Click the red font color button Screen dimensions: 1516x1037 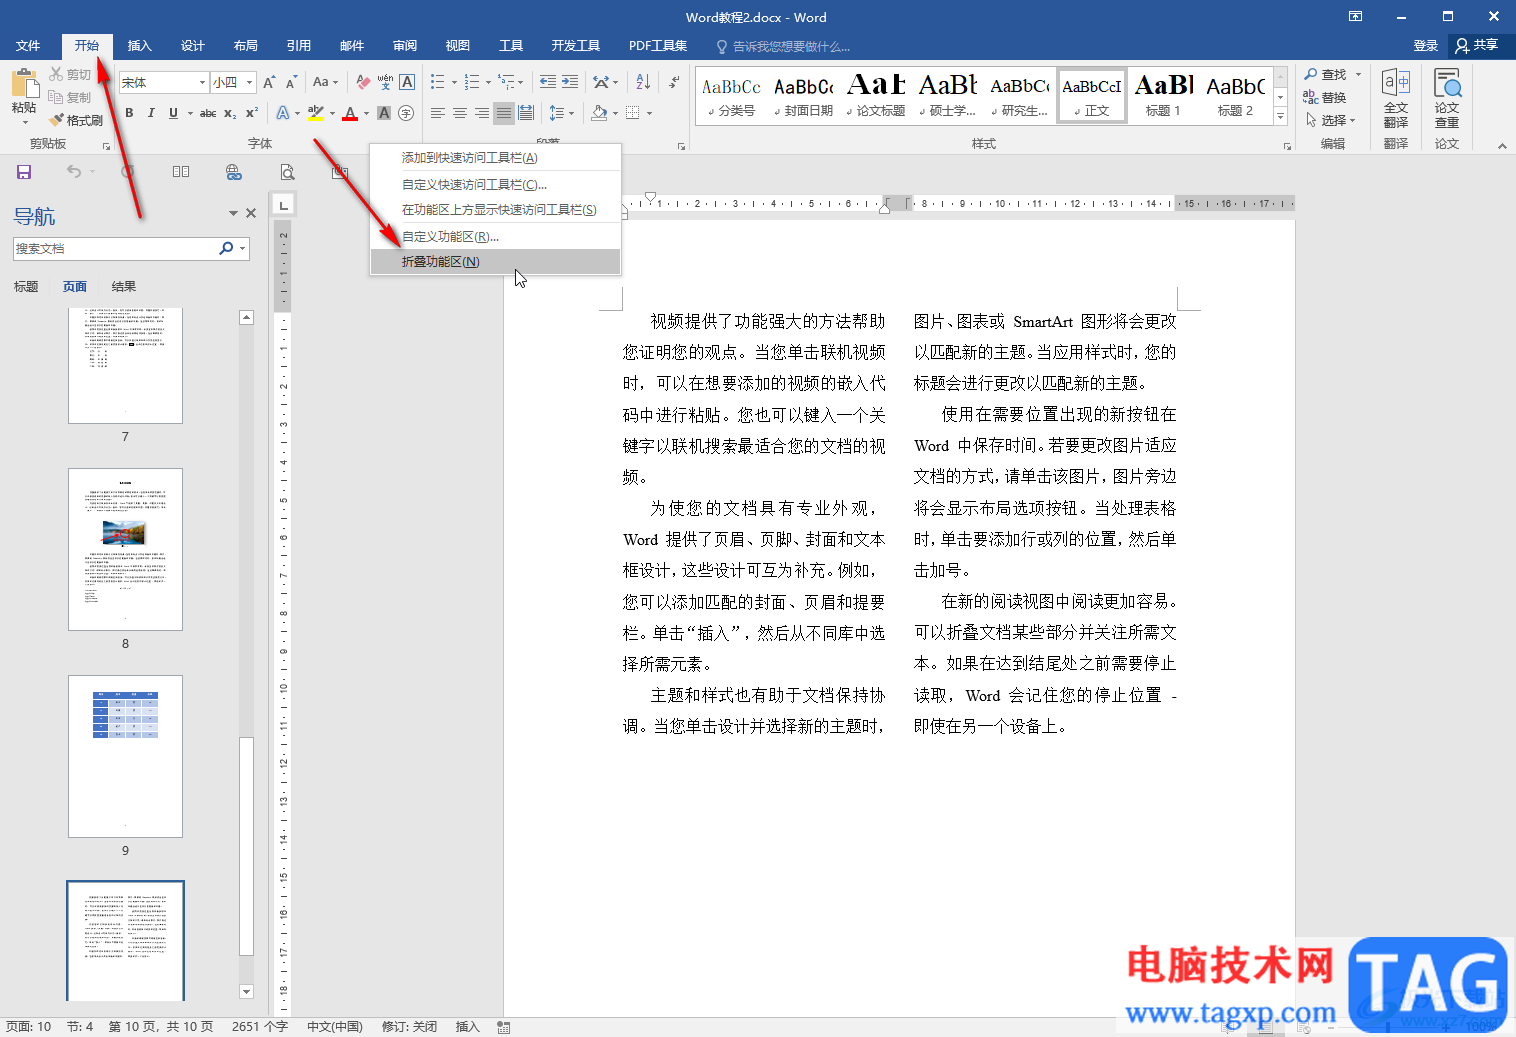click(349, 113)
